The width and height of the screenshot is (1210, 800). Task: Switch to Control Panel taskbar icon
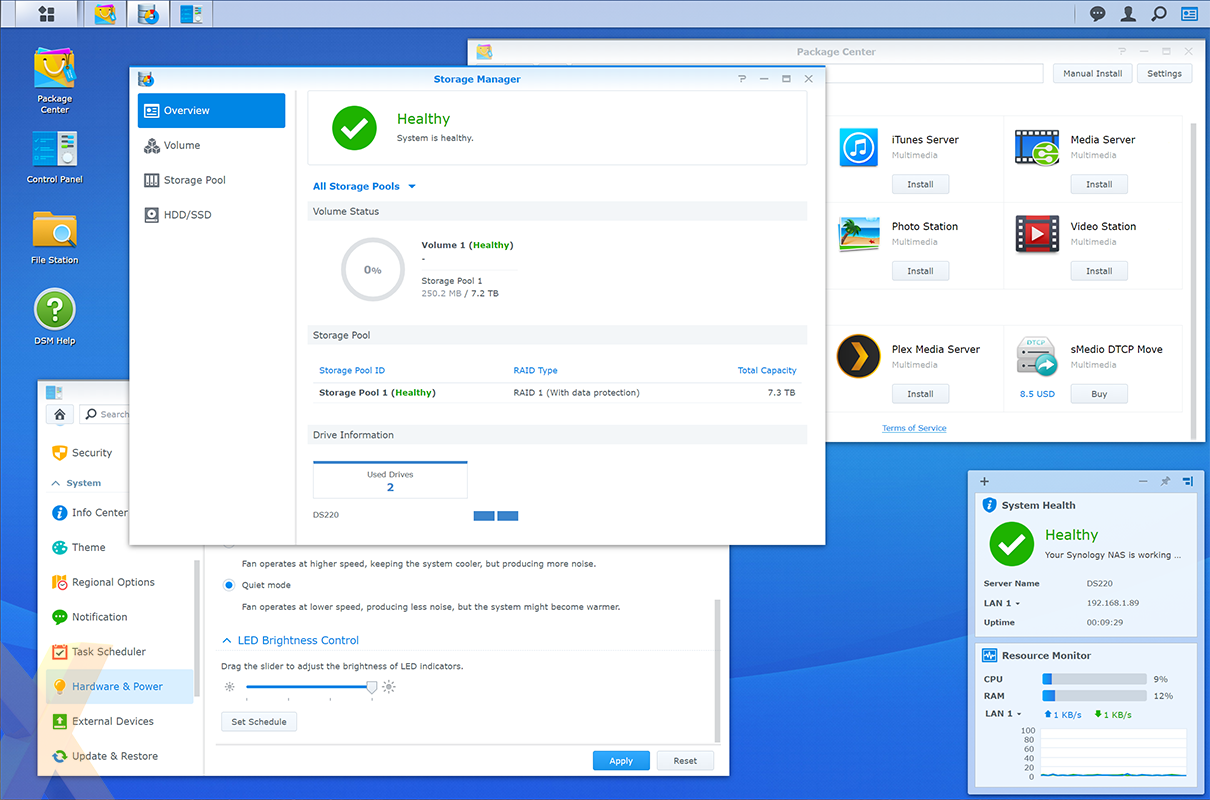tap(190, 14)
